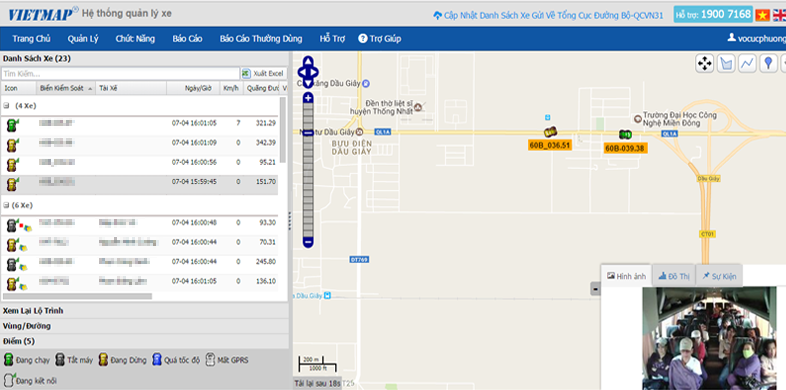Click the map zoom level slider bar
Image resolution: width=786 pixels, height=390 pixels.
point(308,170)
